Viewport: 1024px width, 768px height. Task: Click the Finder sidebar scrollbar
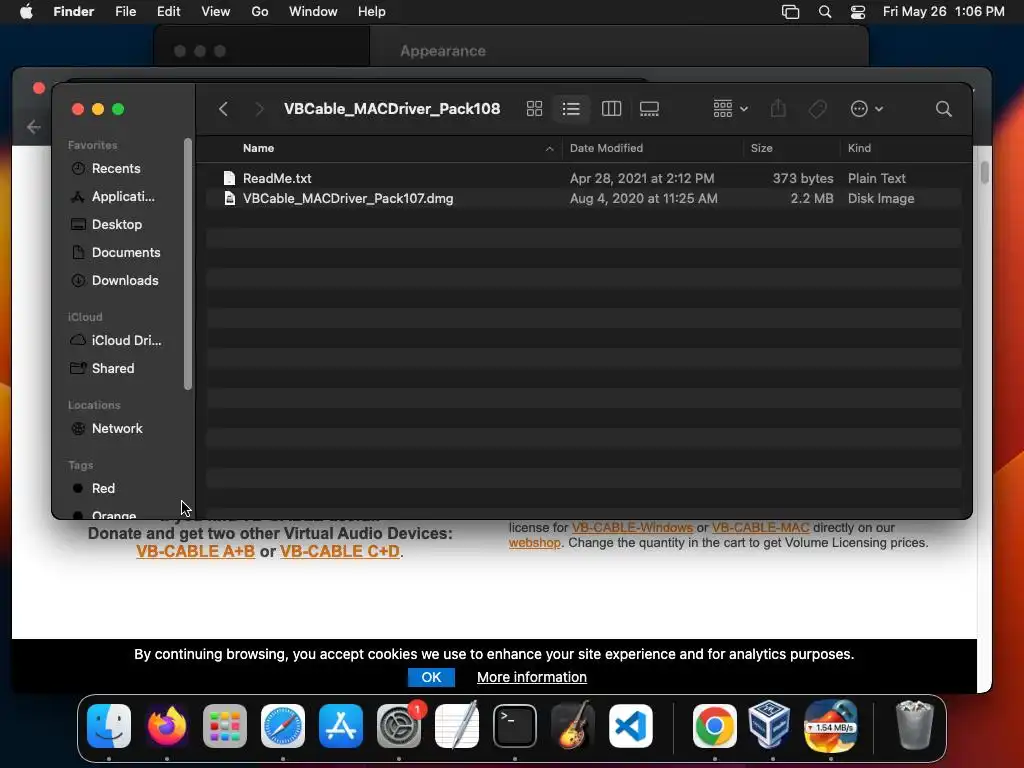pyautogui.click(x=188, y=264)
